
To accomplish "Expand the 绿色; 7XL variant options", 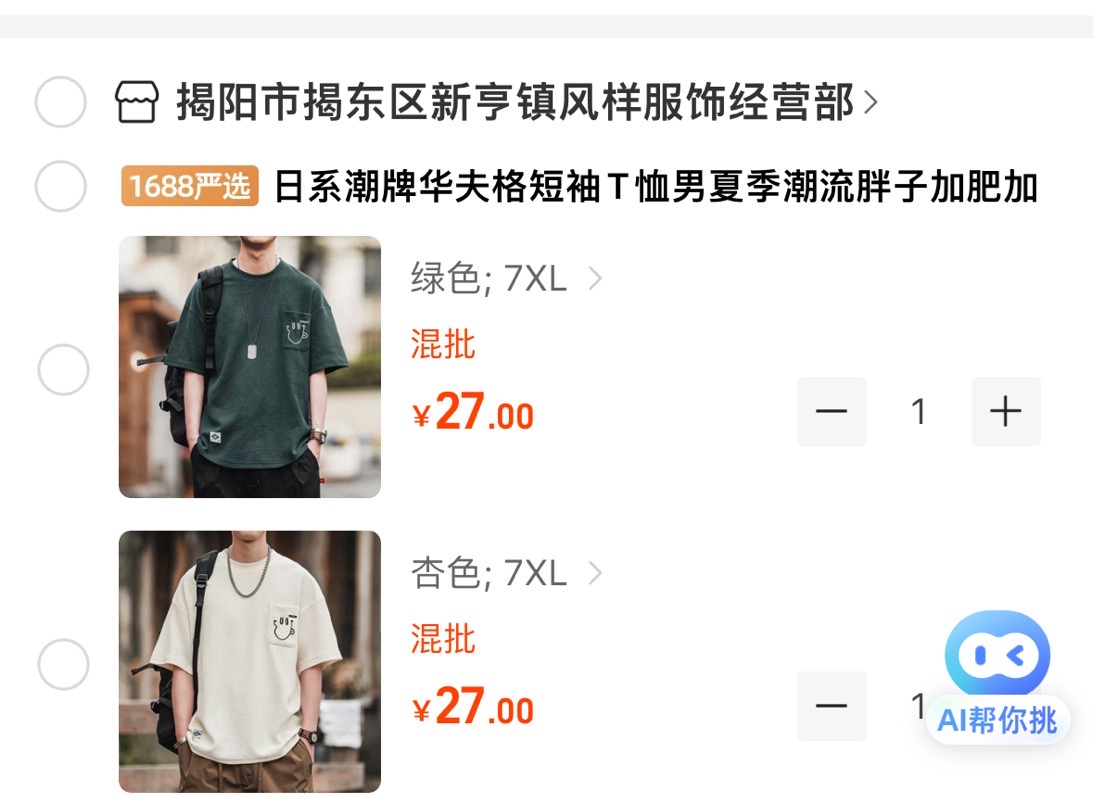I will coord(506,279).
